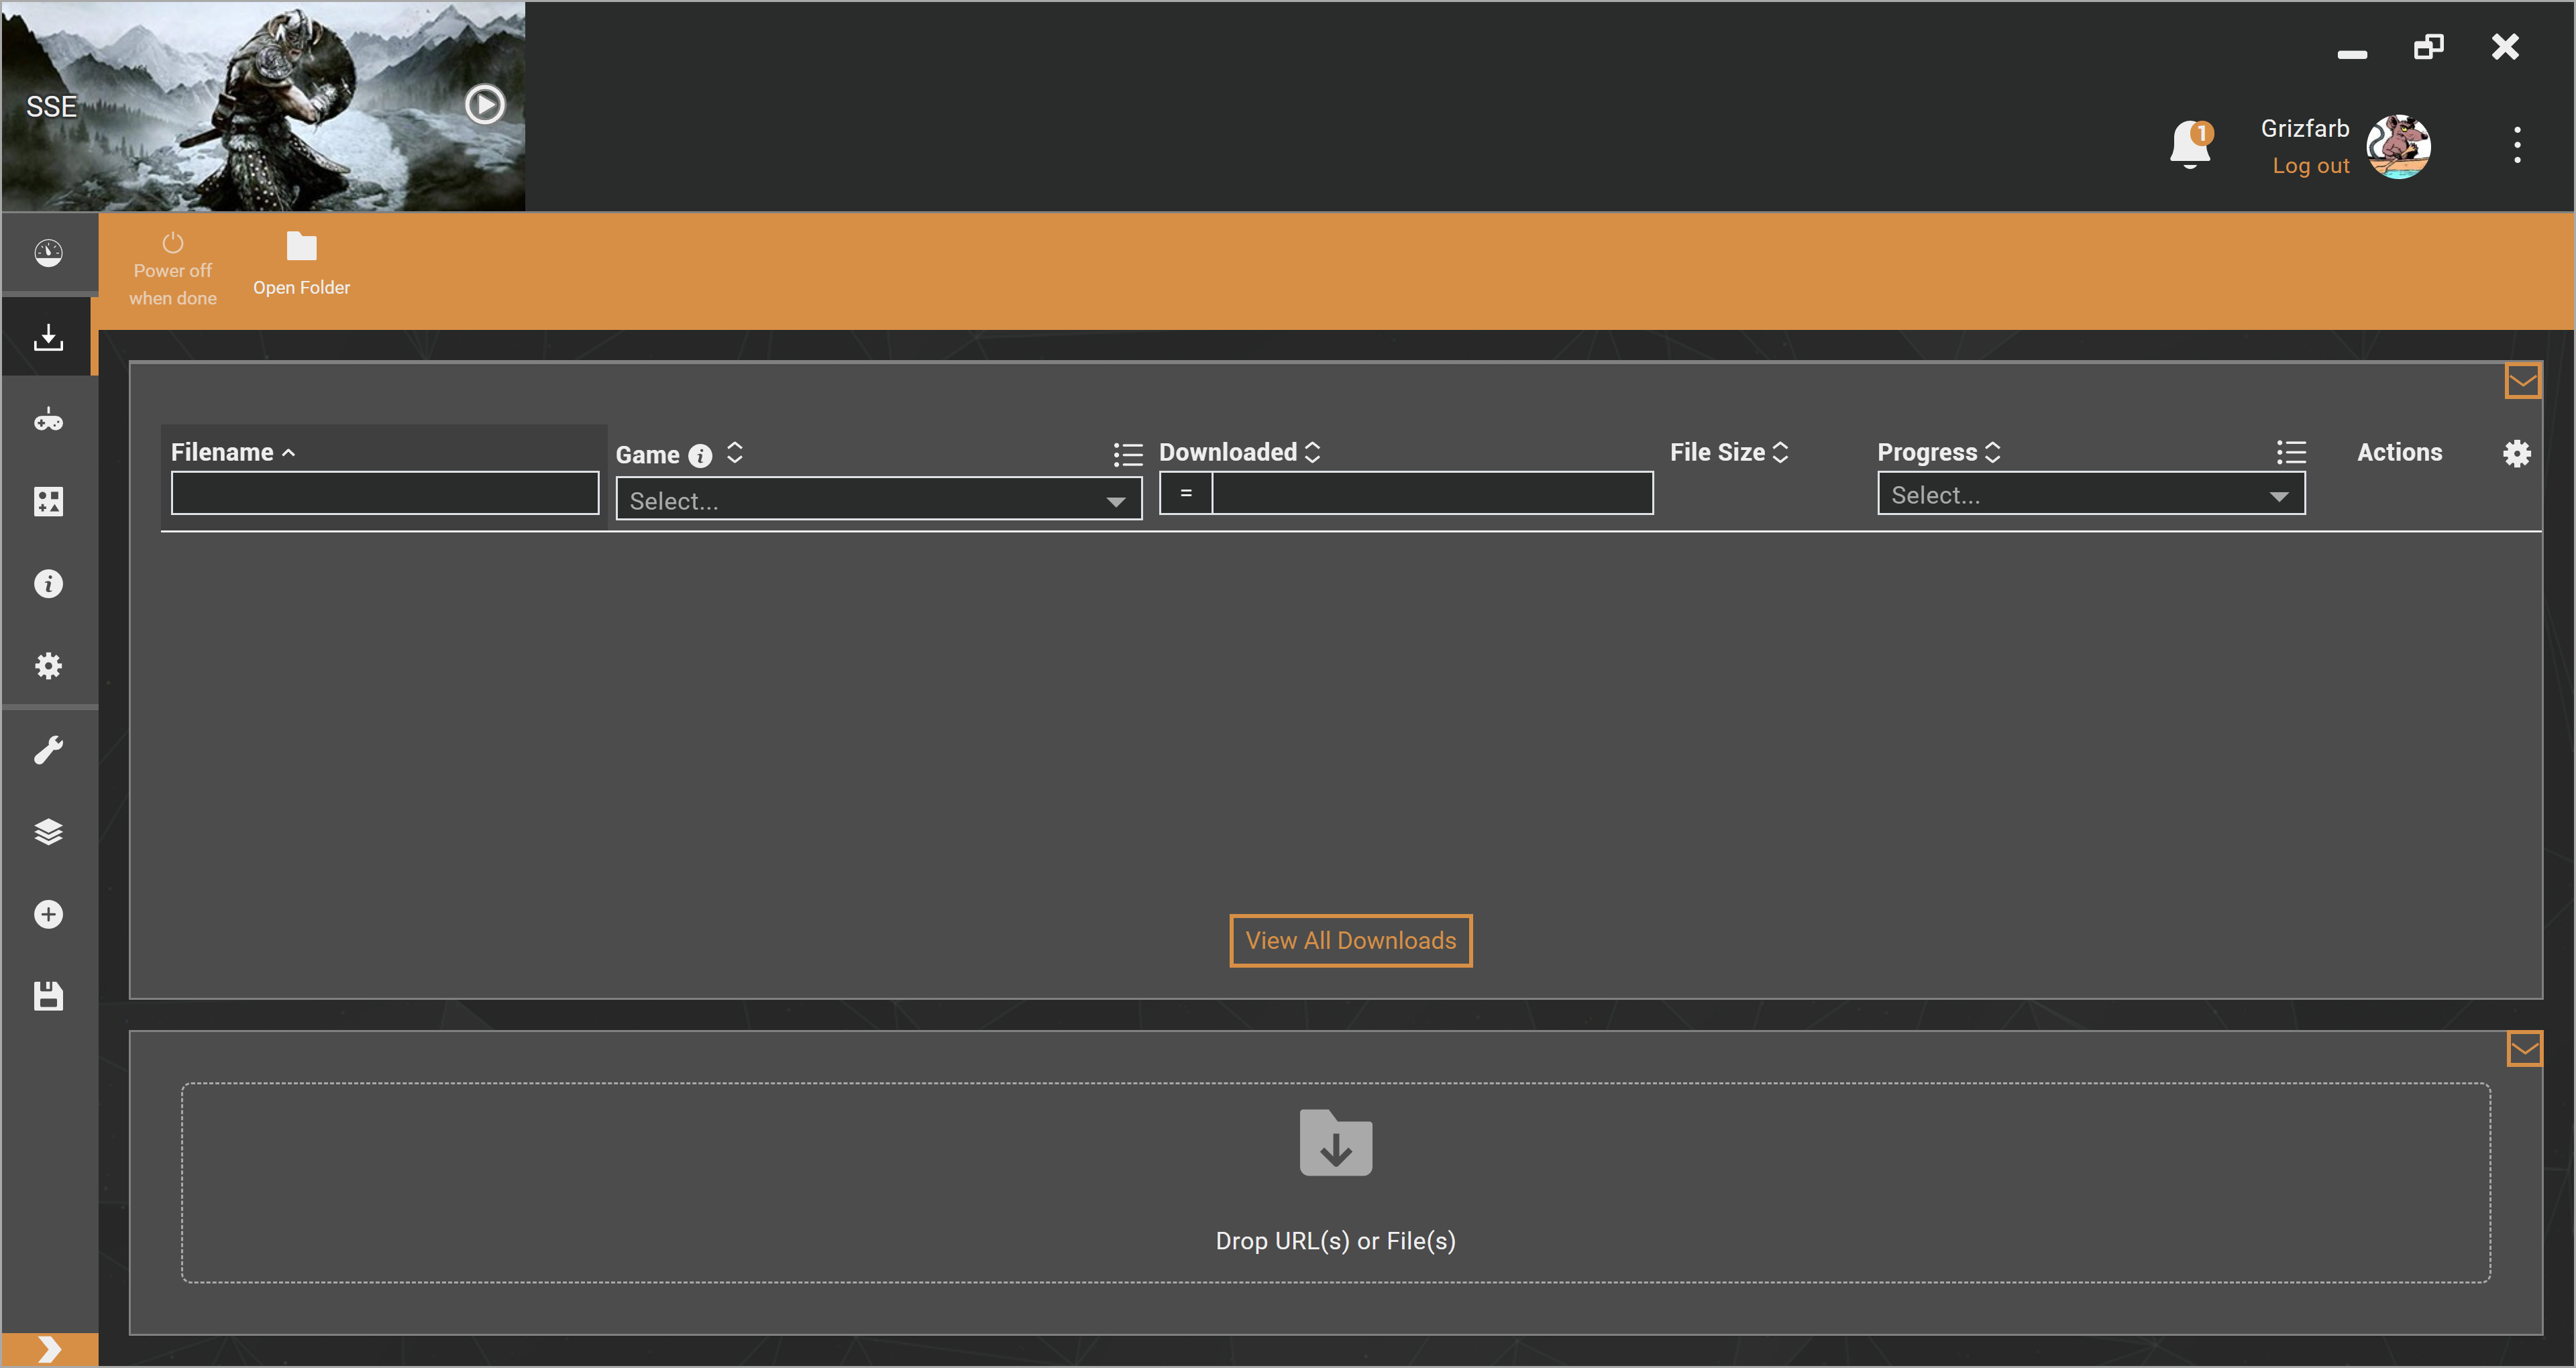The image size is (2576, 1368).
Task: Click the Add new sidebar icon
Action: pyautogui.click(x=48, y=915)
